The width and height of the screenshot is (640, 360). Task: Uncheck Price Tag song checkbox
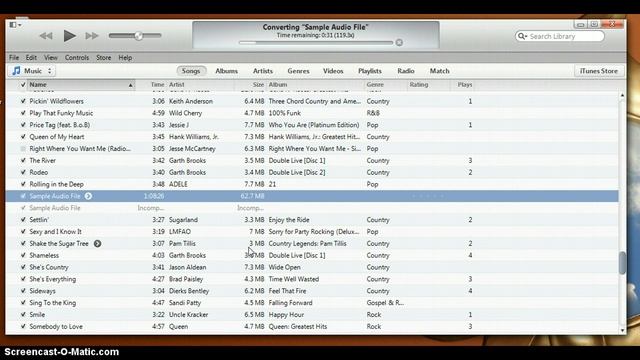(23, 124)
